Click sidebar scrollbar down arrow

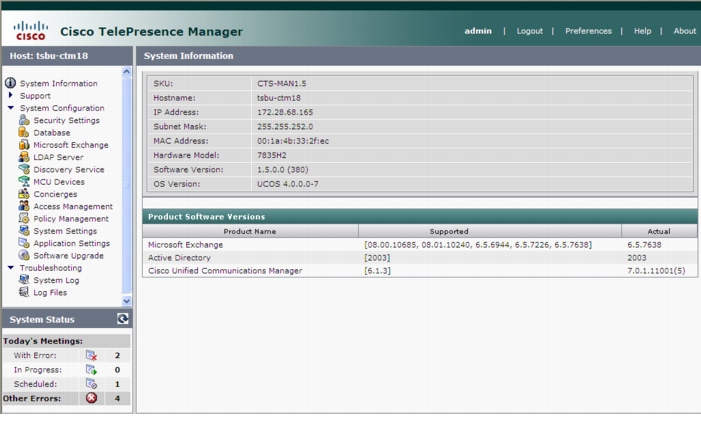127,301
